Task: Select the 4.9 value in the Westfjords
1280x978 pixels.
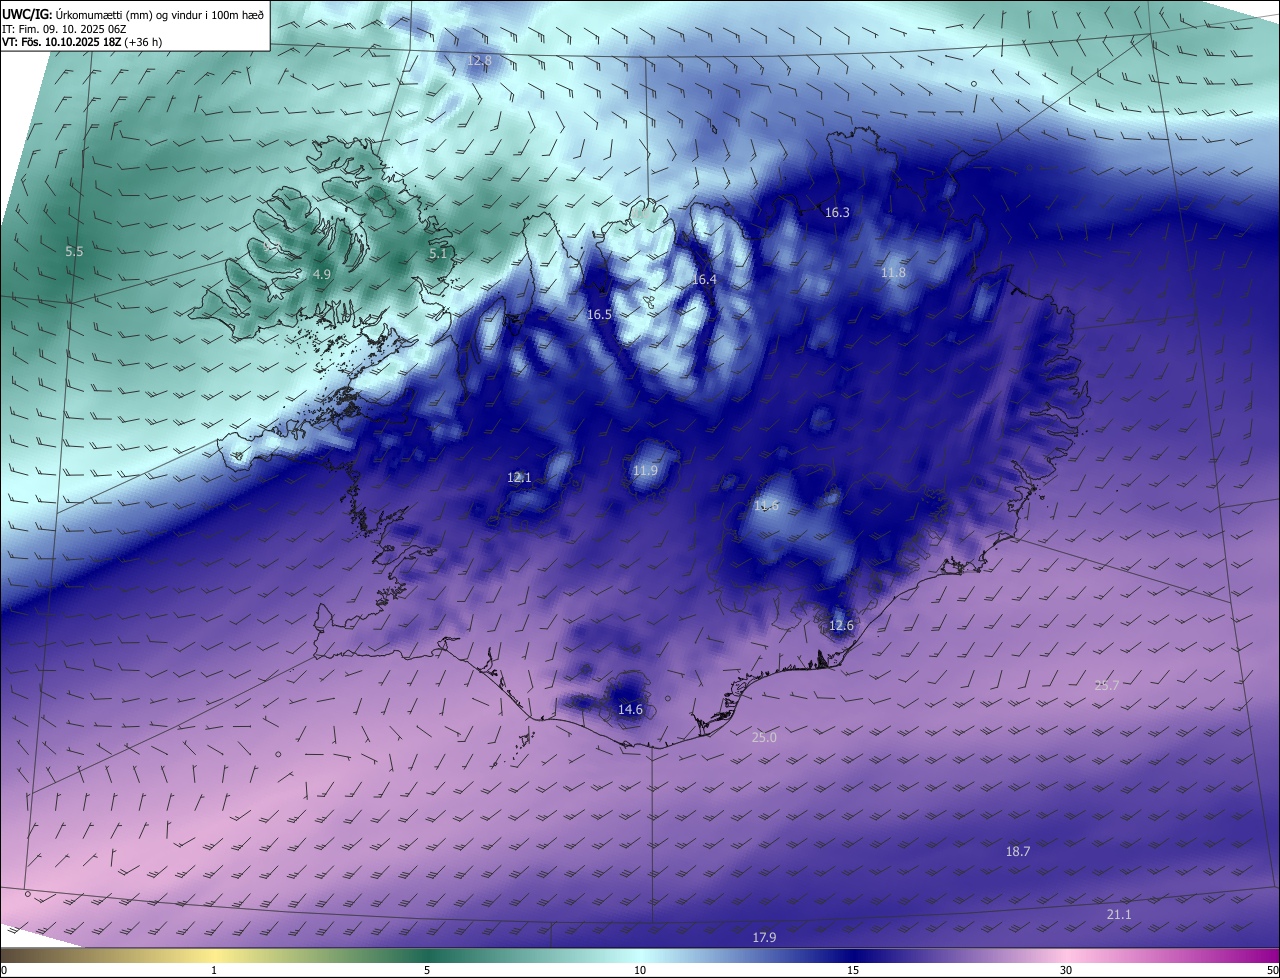Action: 322,274
